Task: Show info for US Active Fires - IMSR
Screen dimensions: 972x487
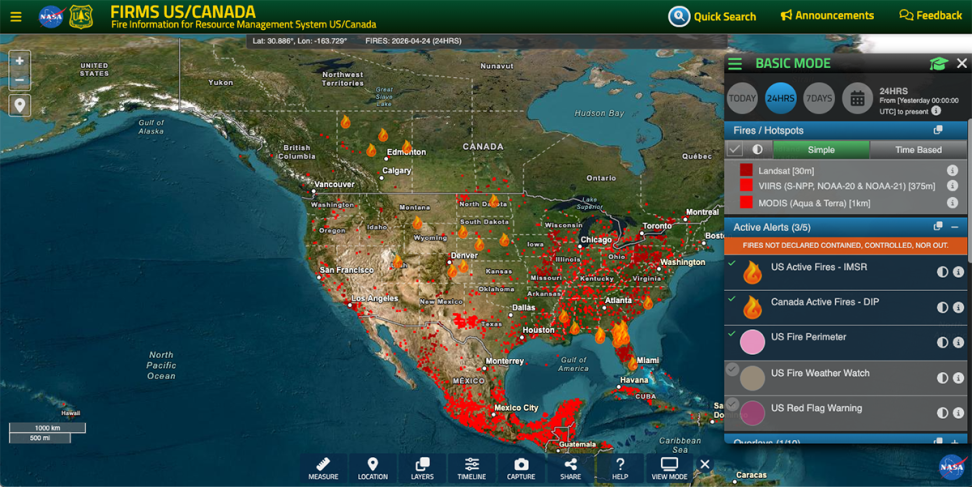Action: [958, 272]
